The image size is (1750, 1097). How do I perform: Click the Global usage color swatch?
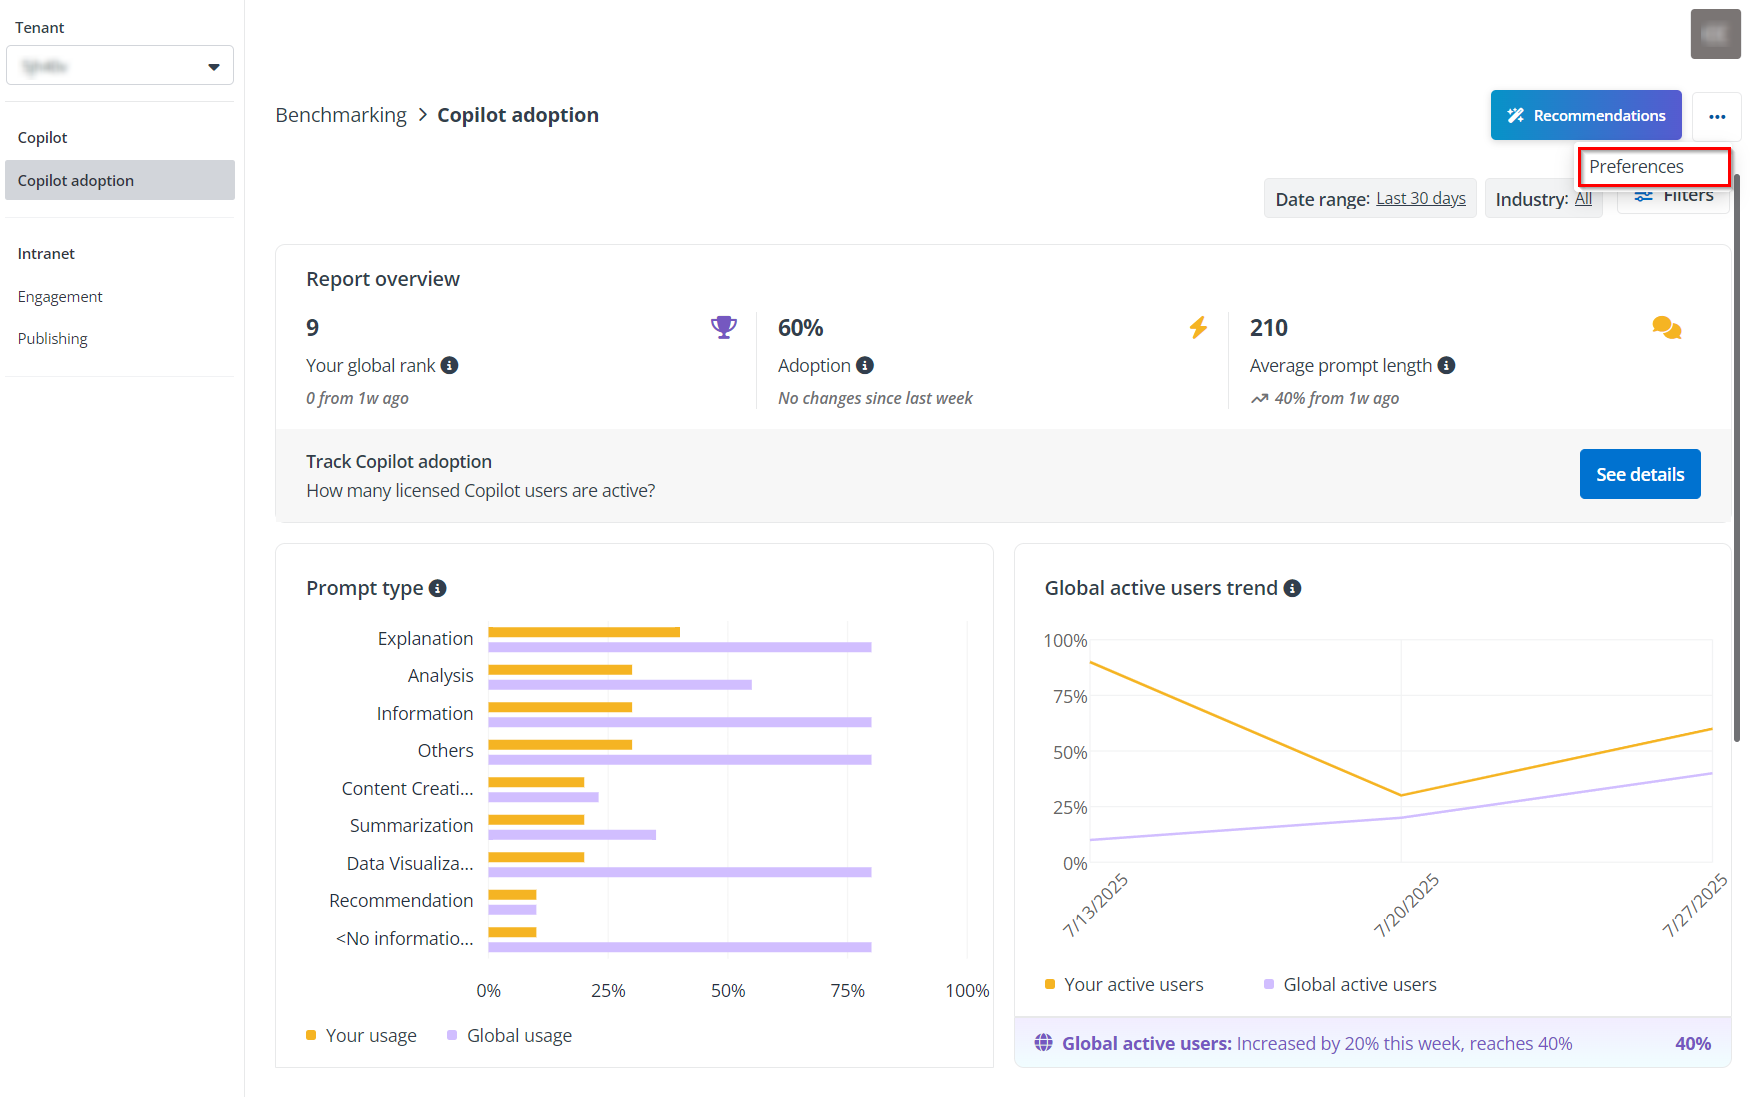point(451,1035)
